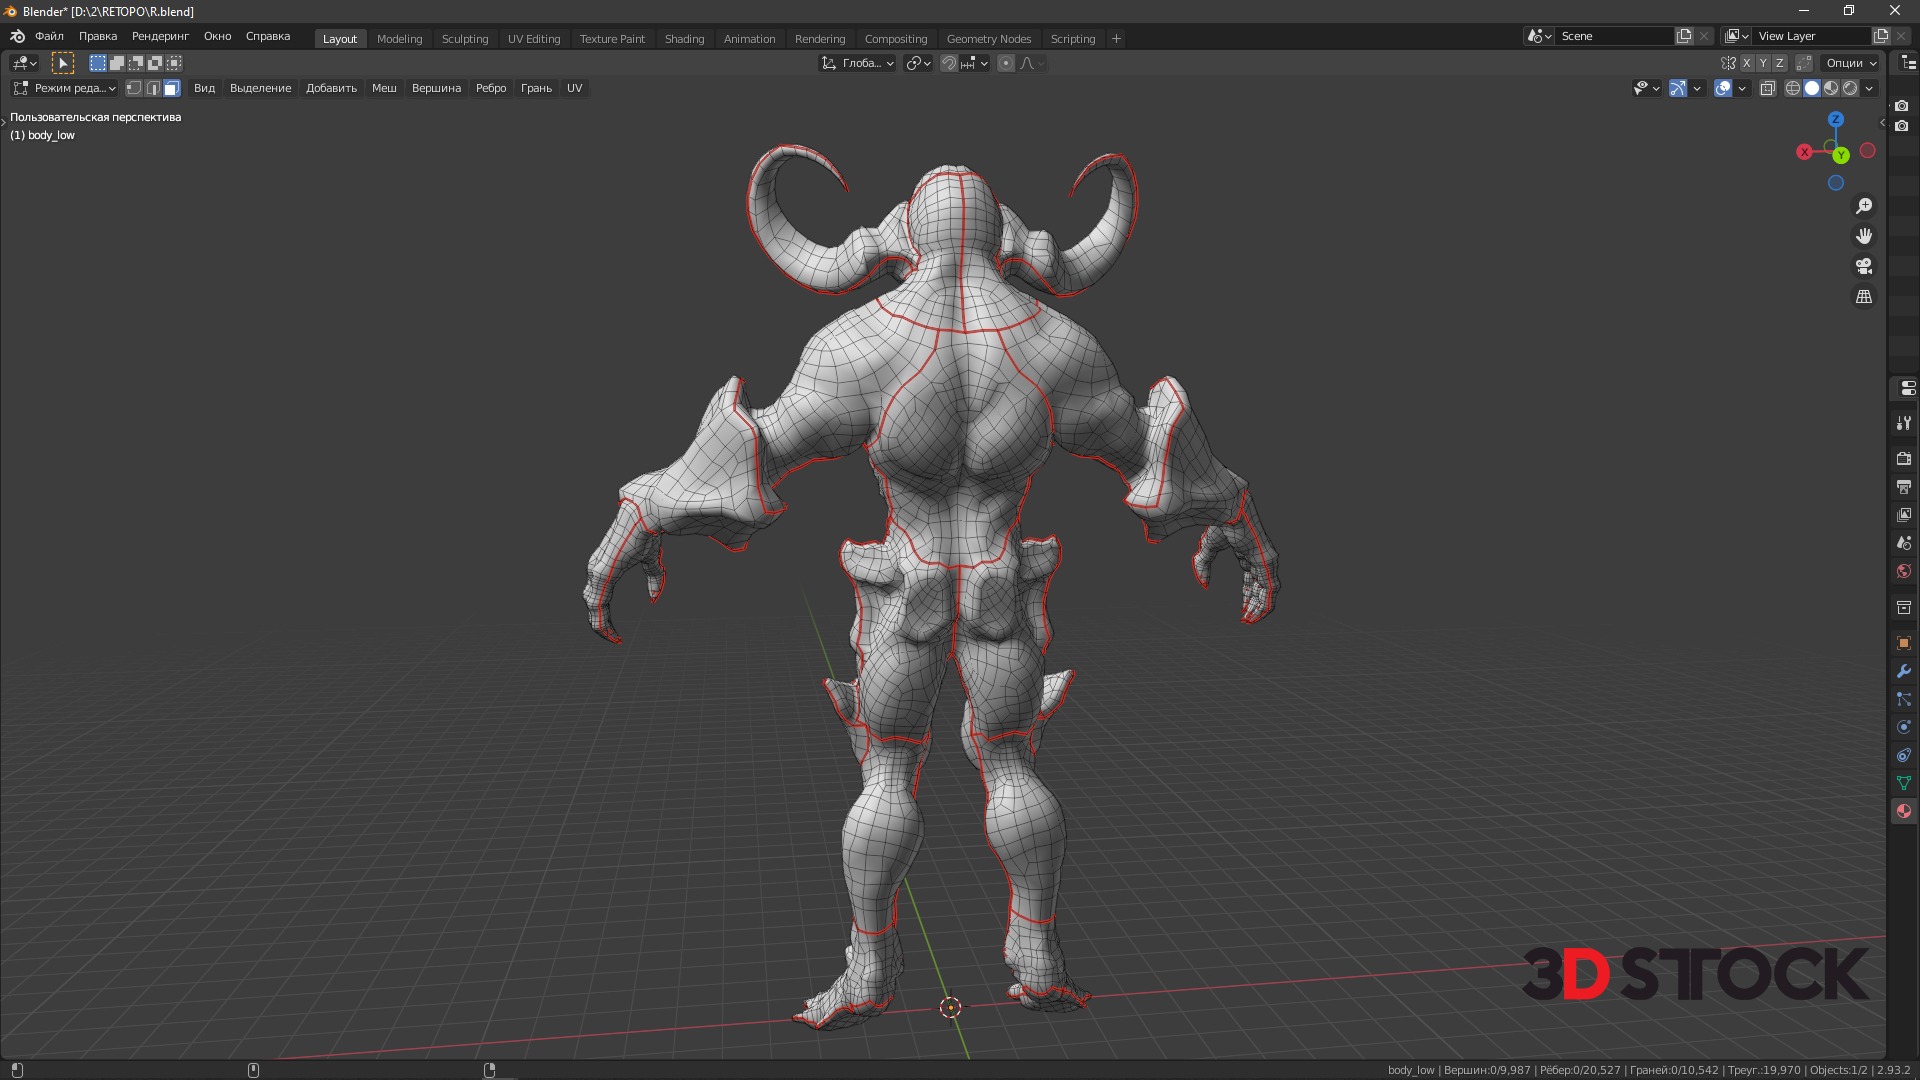
Task: Switch to perspective/orthographic grid icon
Action: point(1864,297)
